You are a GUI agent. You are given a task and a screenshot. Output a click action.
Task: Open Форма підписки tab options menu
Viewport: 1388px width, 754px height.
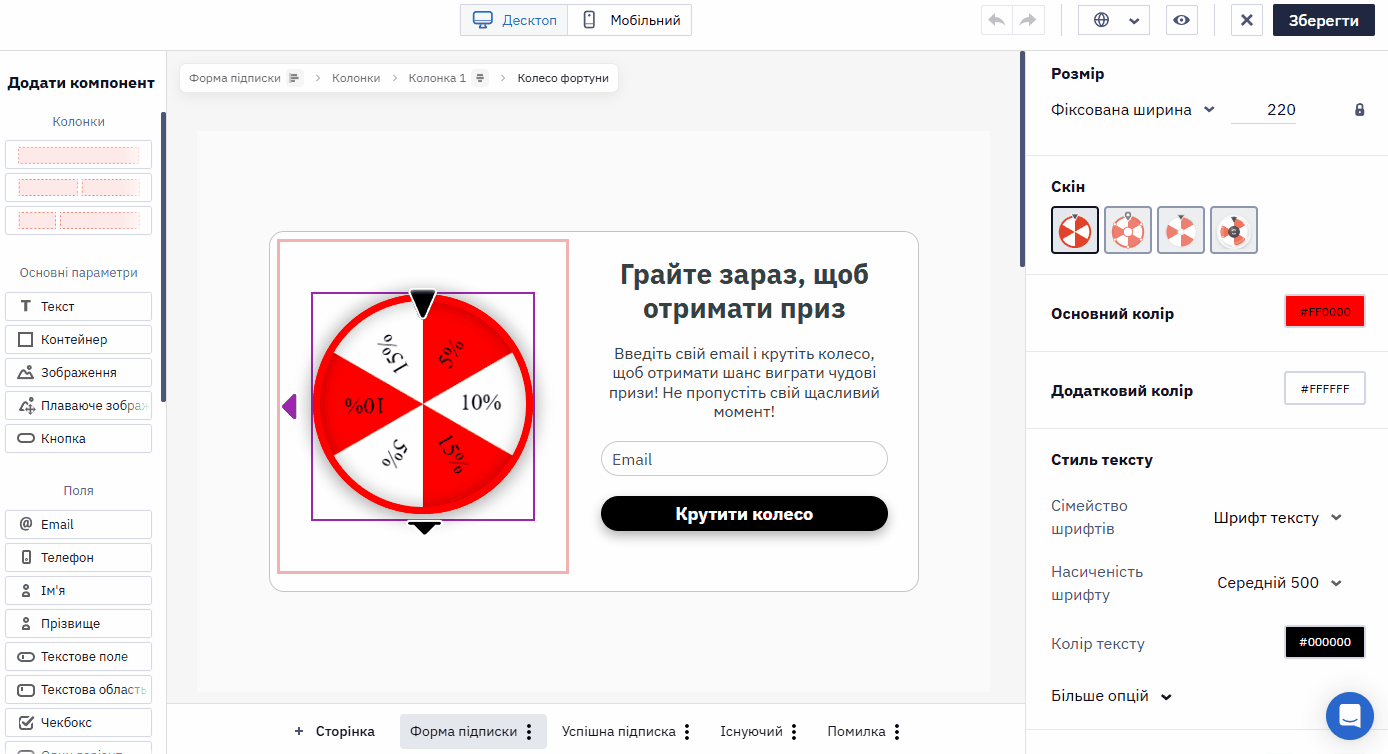point(529,732)
